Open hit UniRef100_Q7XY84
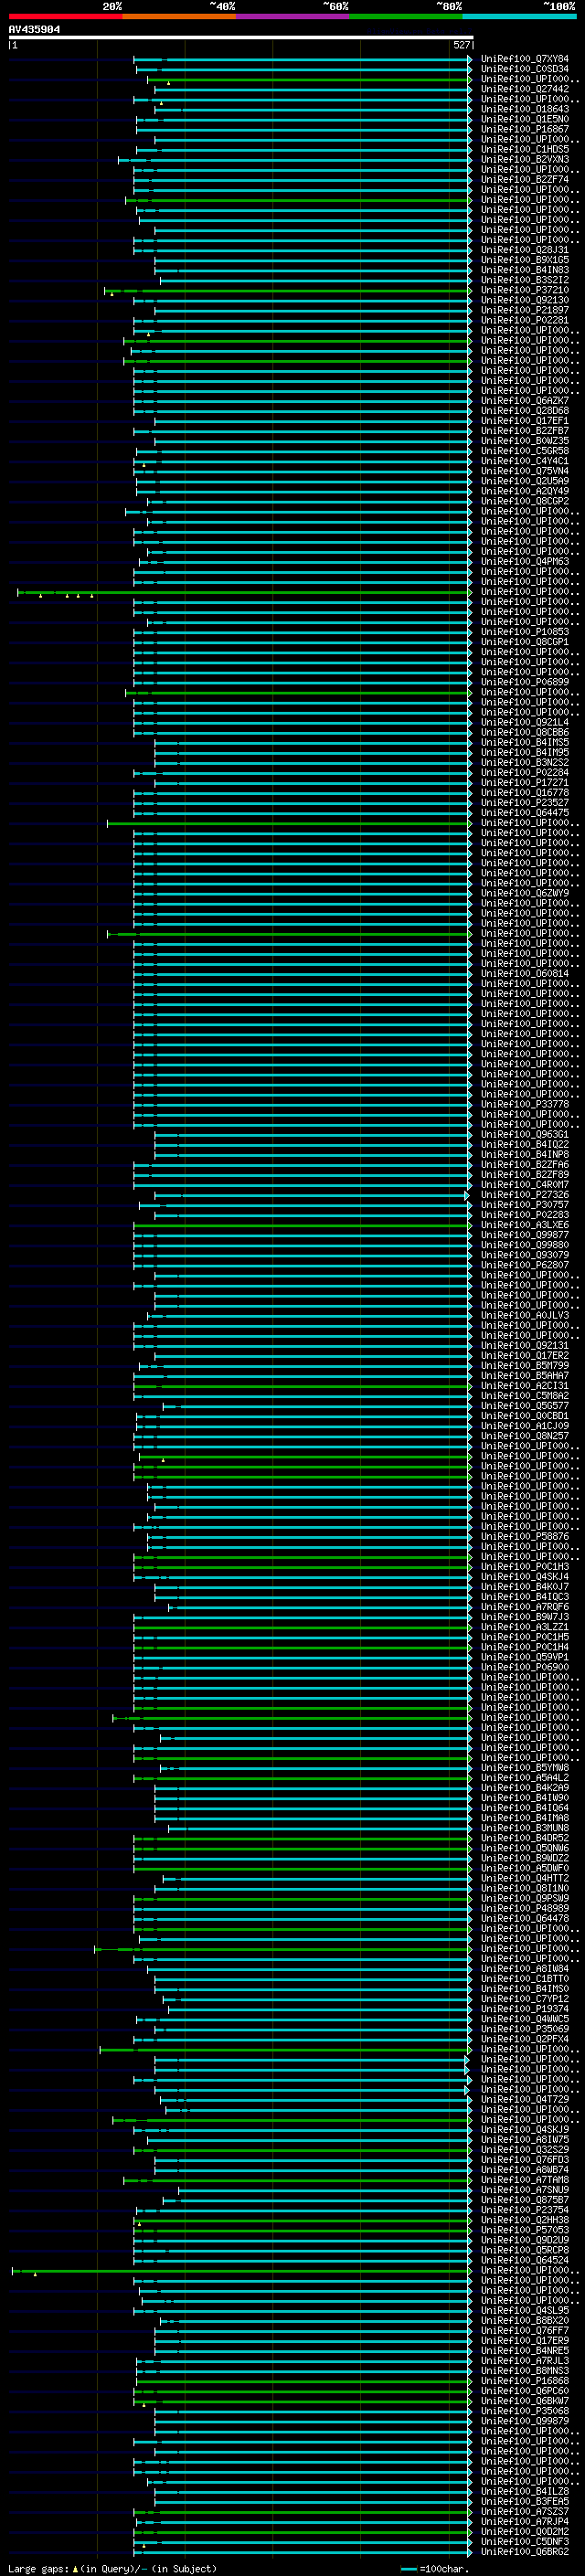The height and width of the screenshot is (2576, 585). pos(525,59)
